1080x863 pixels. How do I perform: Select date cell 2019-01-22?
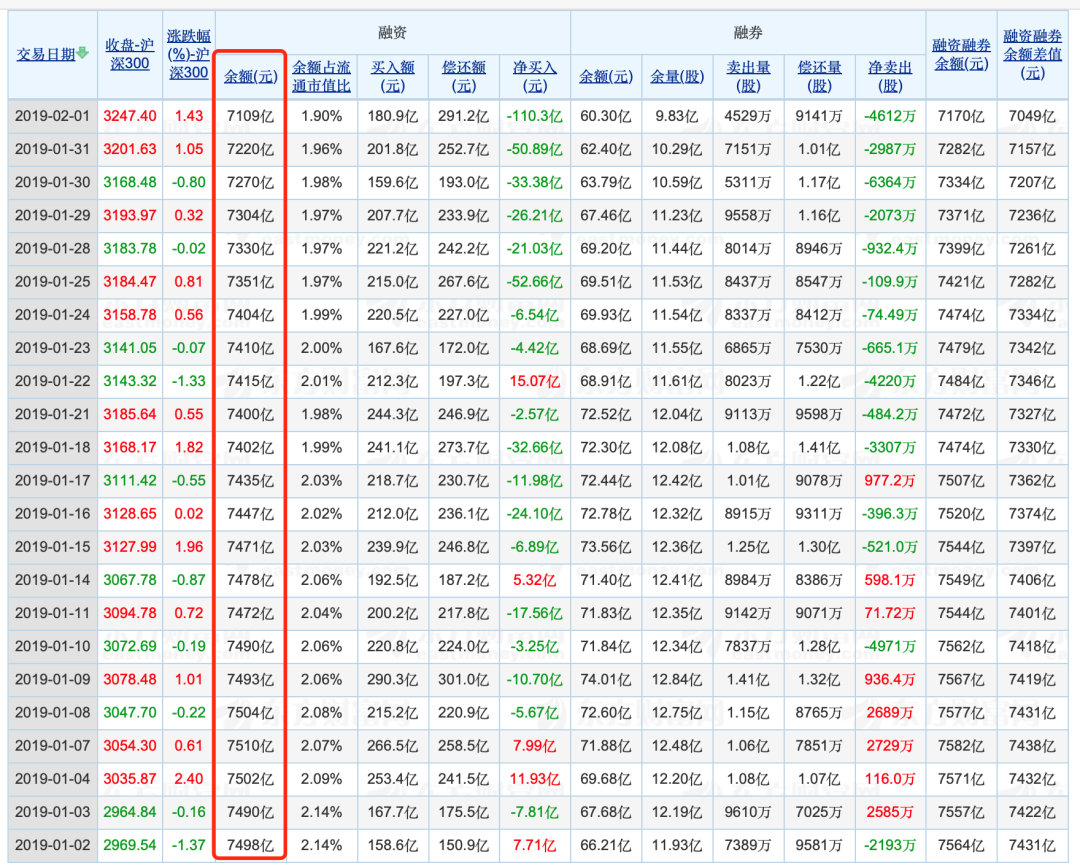click(52, 381)
